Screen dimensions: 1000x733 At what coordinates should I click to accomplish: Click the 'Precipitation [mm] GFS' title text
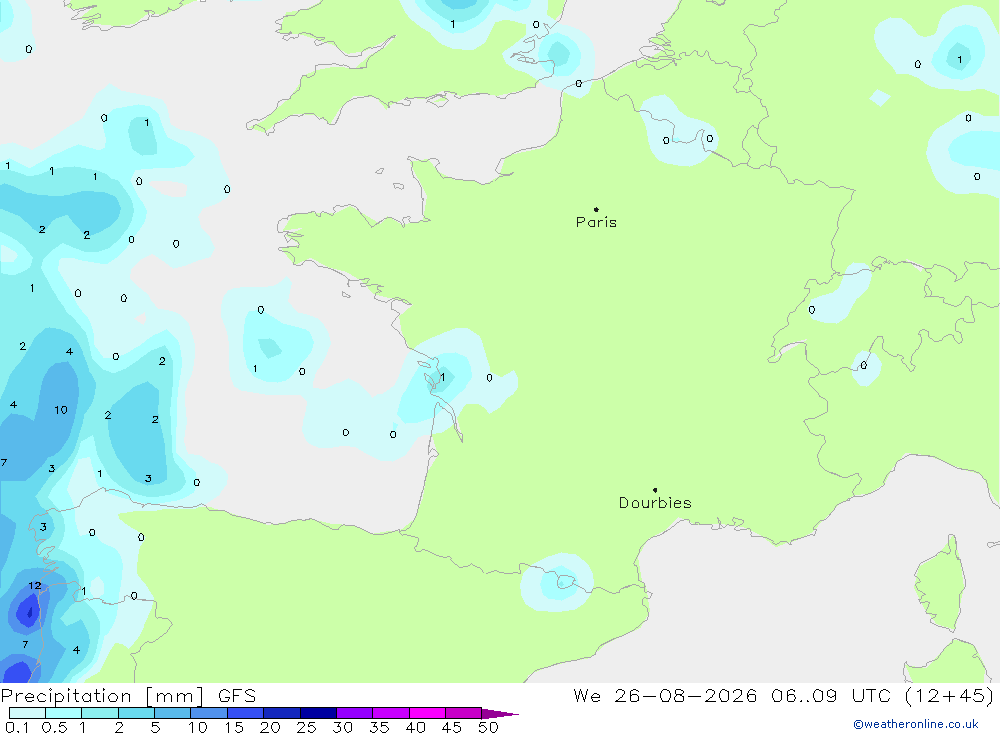(128, 695)
